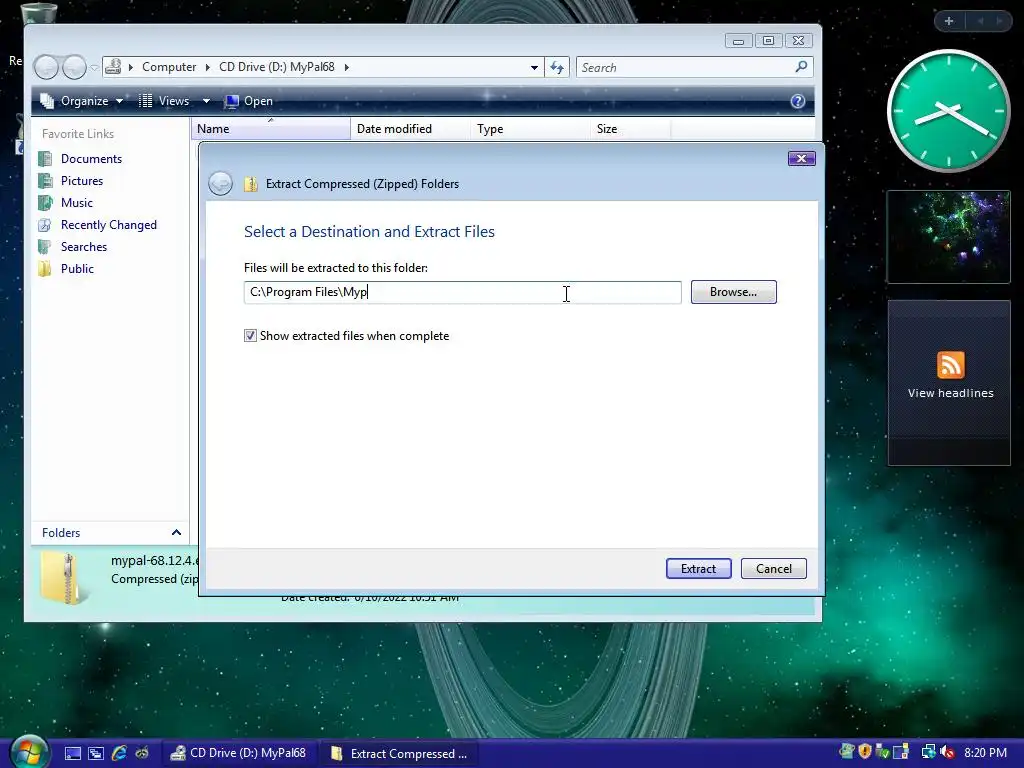Screen dimensions: 1024x768
Task: Sort by Name column header
Action: coord(270,129)
